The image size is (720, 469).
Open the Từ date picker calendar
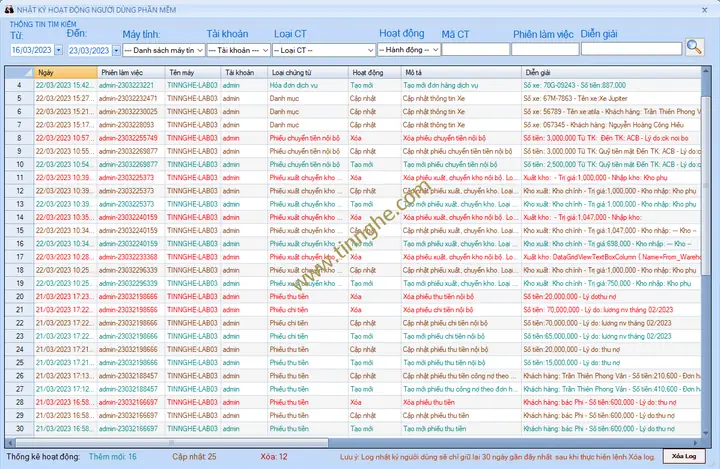pyautogui.click(x=57, y=49)
